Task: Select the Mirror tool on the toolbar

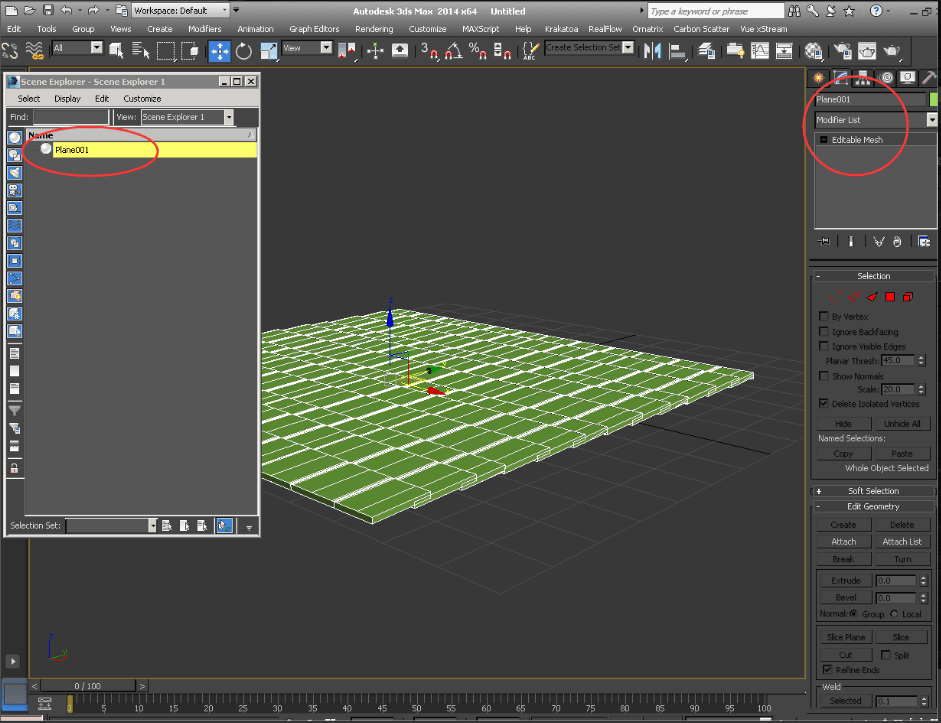Action: coord(655,52)
